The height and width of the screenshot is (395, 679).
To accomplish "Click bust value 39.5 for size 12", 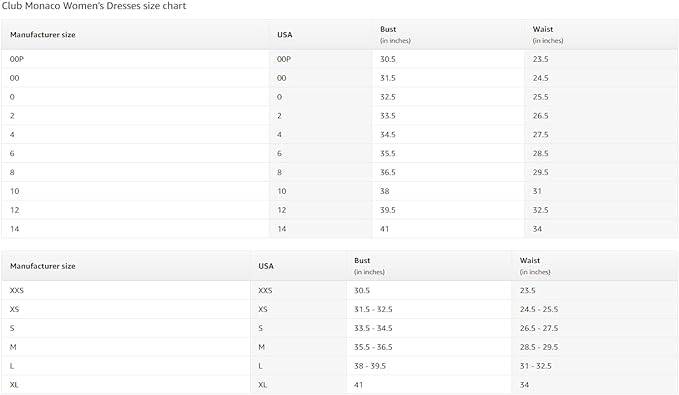I will tap(388, 210).
